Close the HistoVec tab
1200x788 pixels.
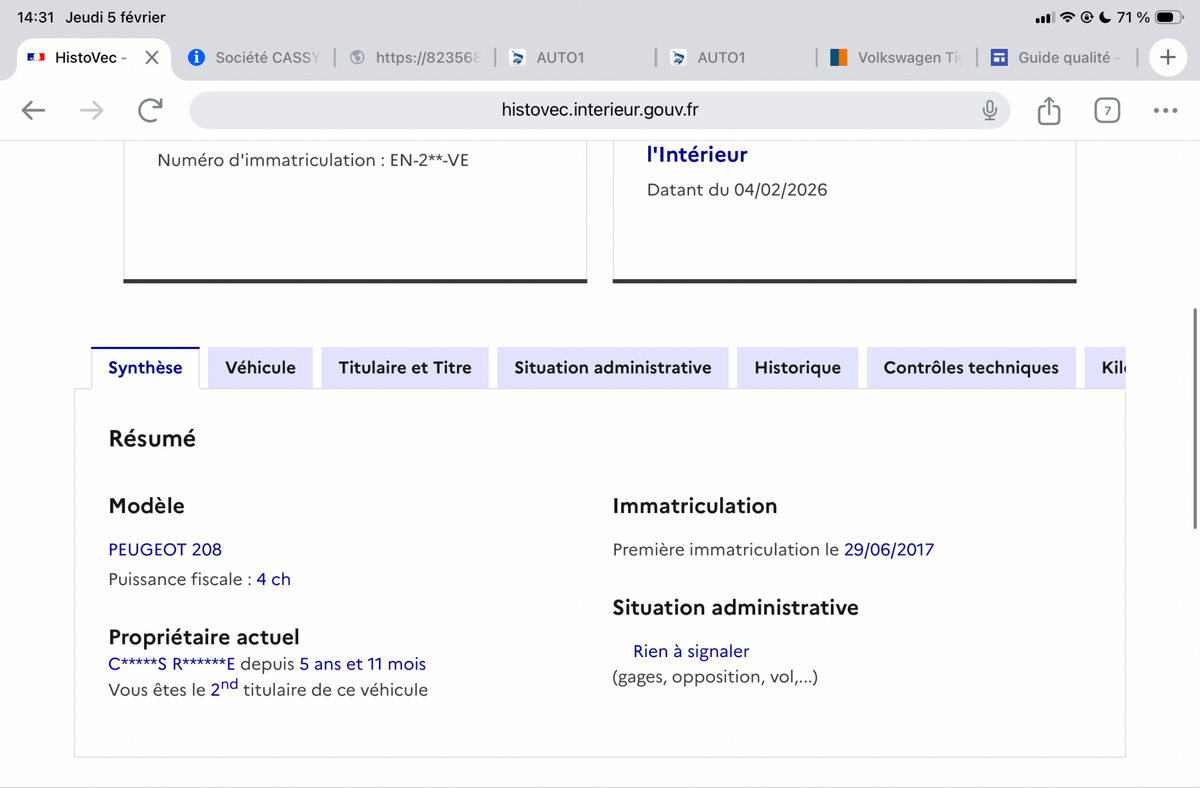(x=151, y=58)
